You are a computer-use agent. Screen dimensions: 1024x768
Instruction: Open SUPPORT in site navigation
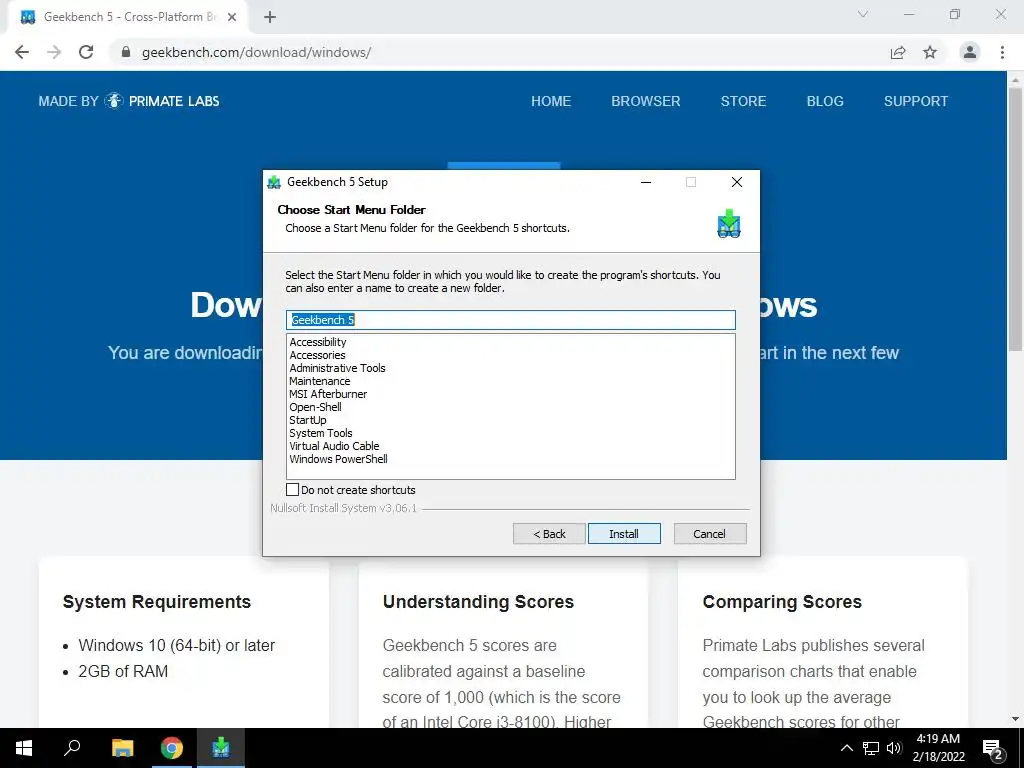point(916,101)
